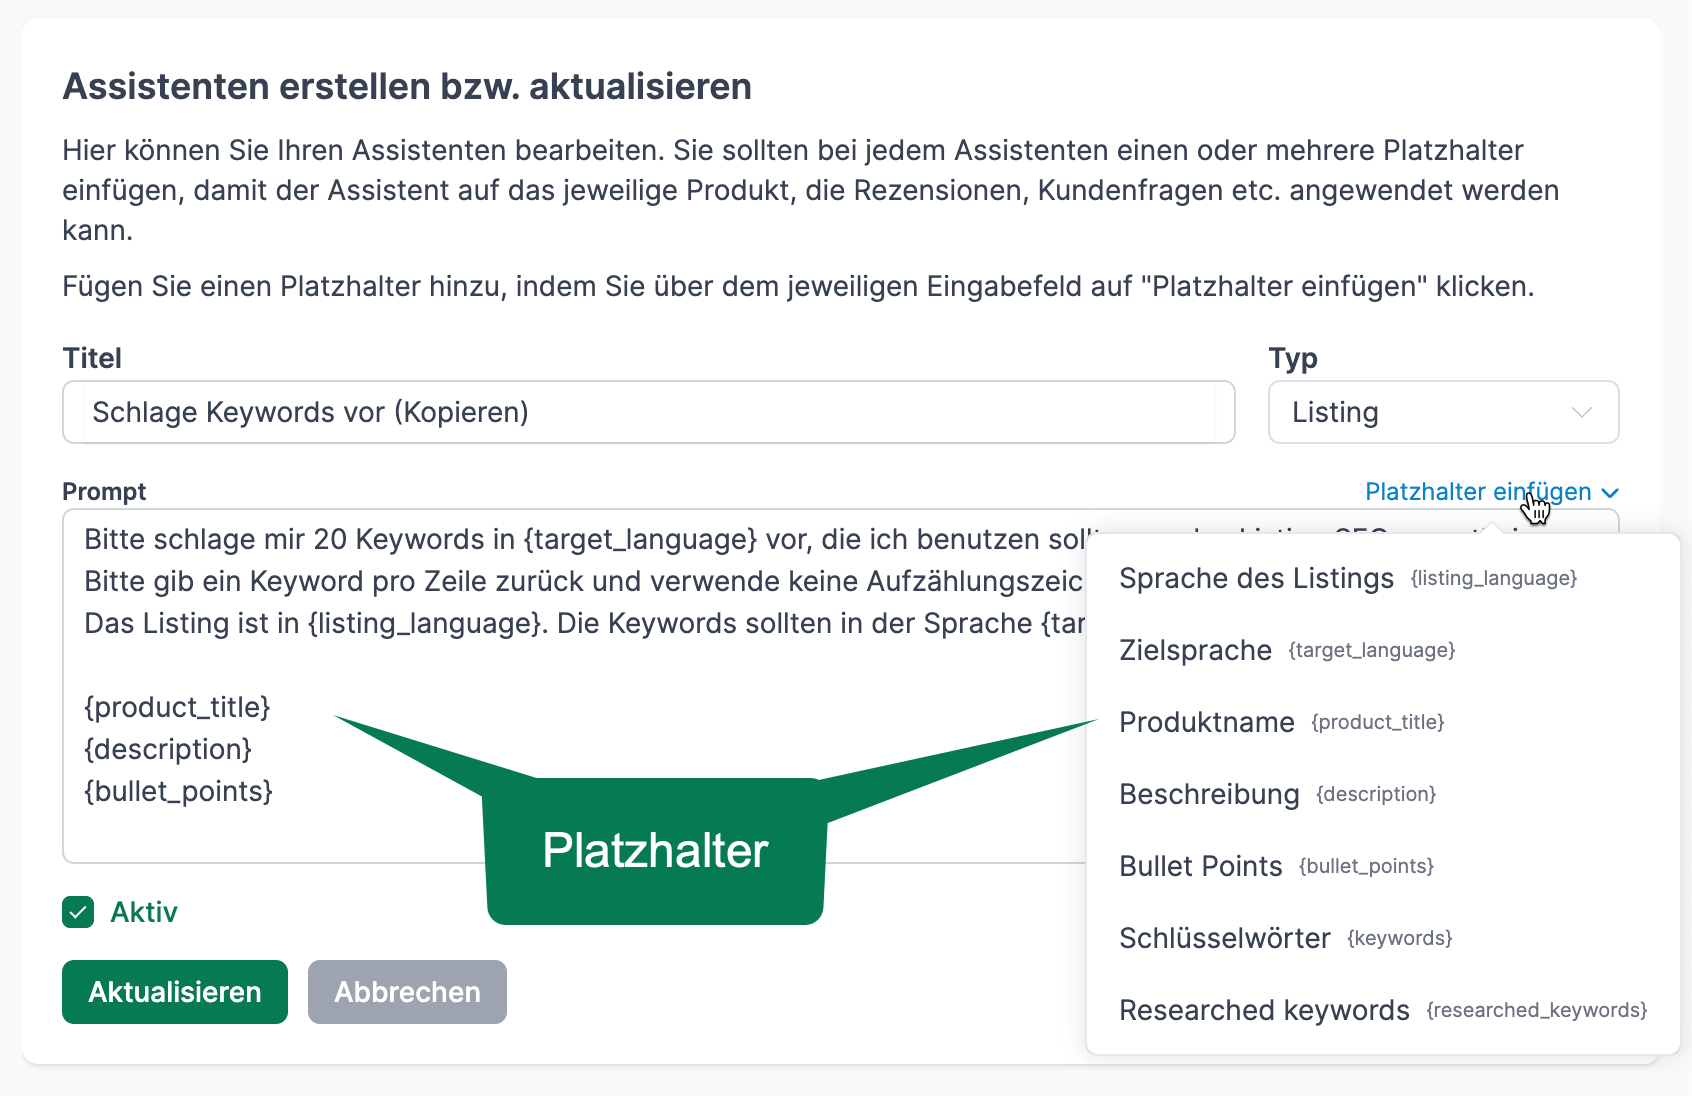Click the {product_title} text in prompt
The image size is (1692, 1096).
(x=177, y=707)
